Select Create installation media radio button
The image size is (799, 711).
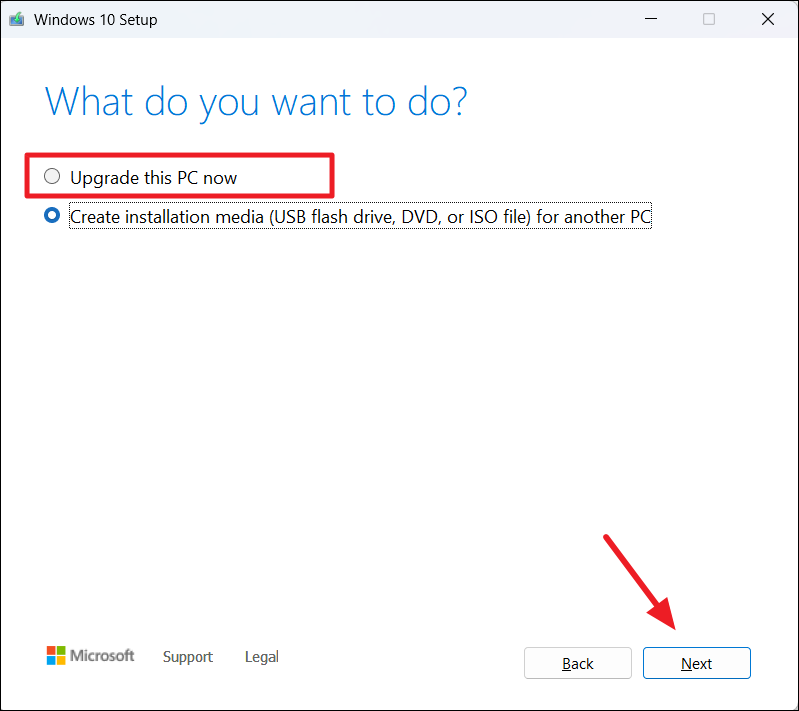[x=52, y=216]
